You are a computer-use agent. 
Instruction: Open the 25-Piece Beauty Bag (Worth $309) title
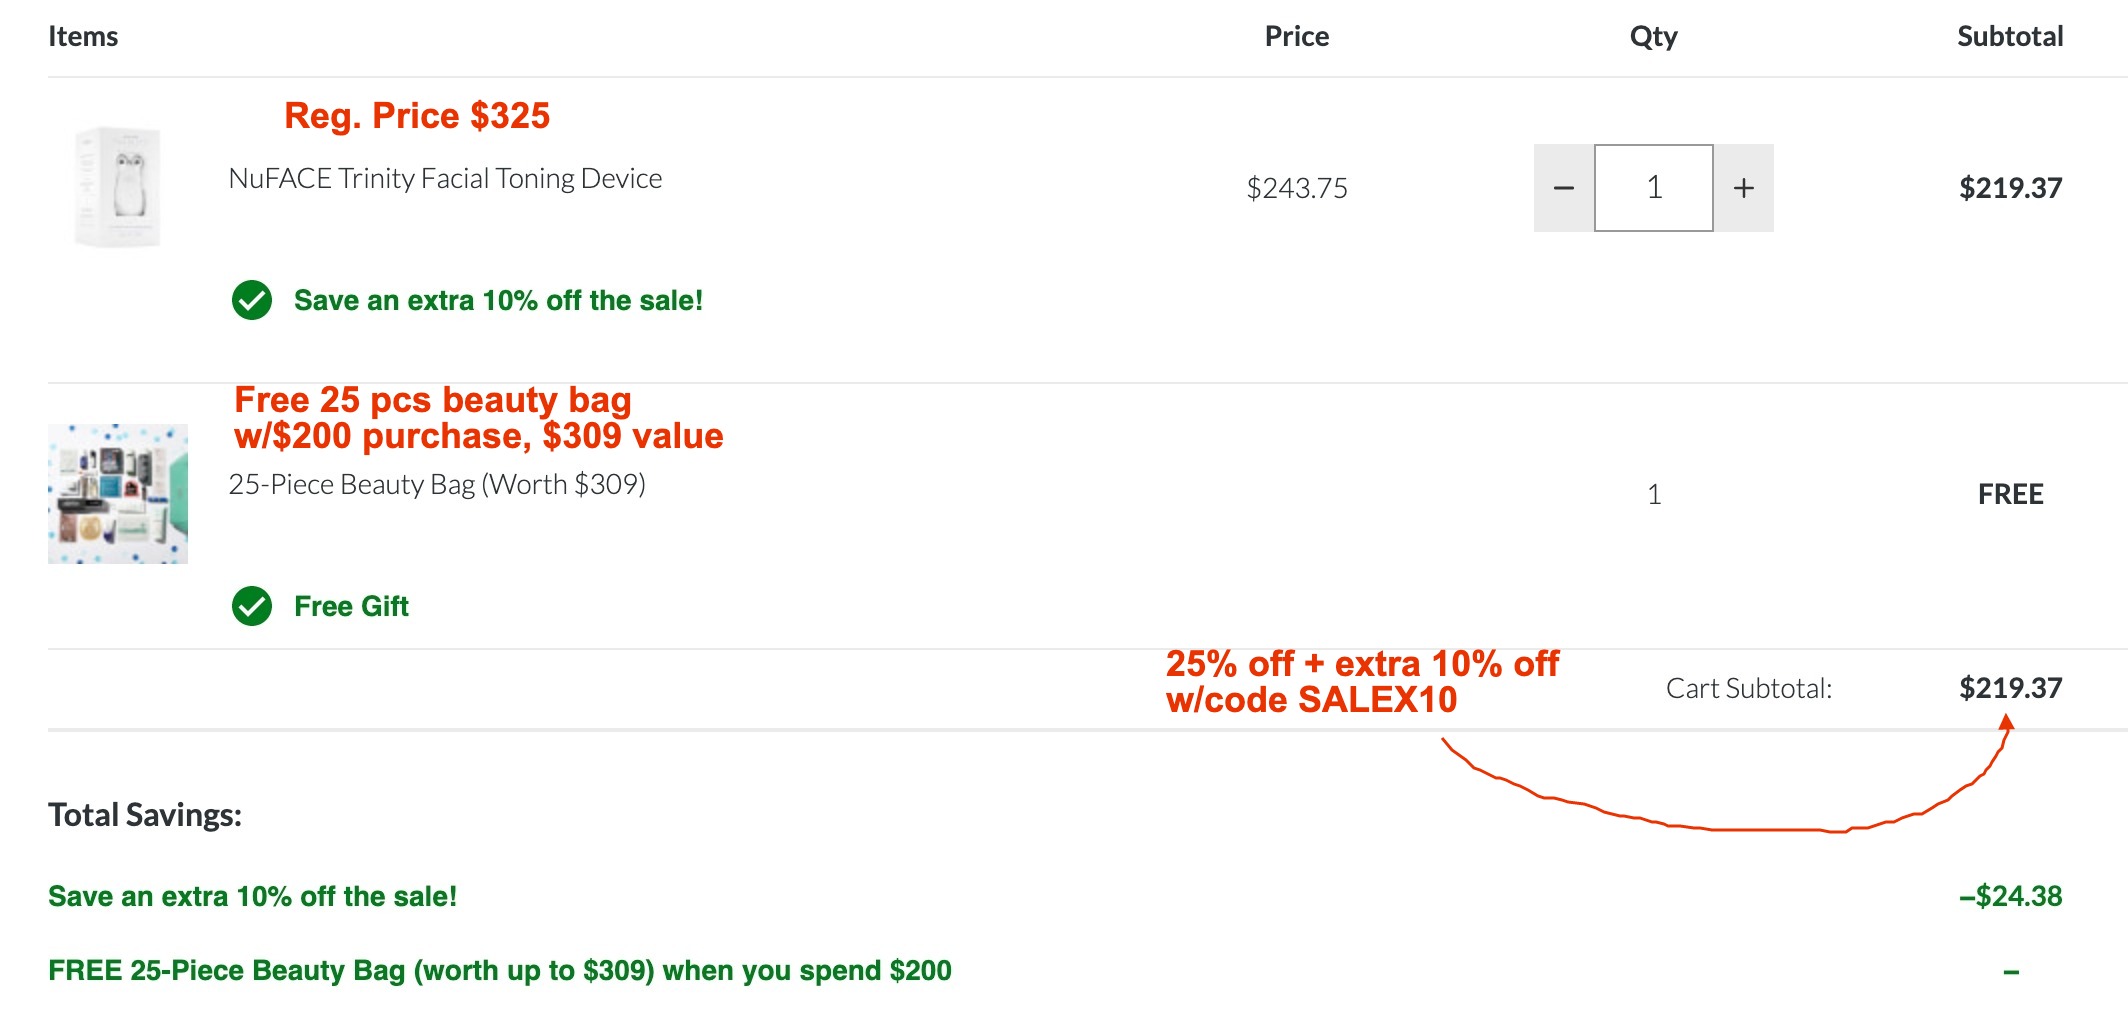tap(437, 485)
